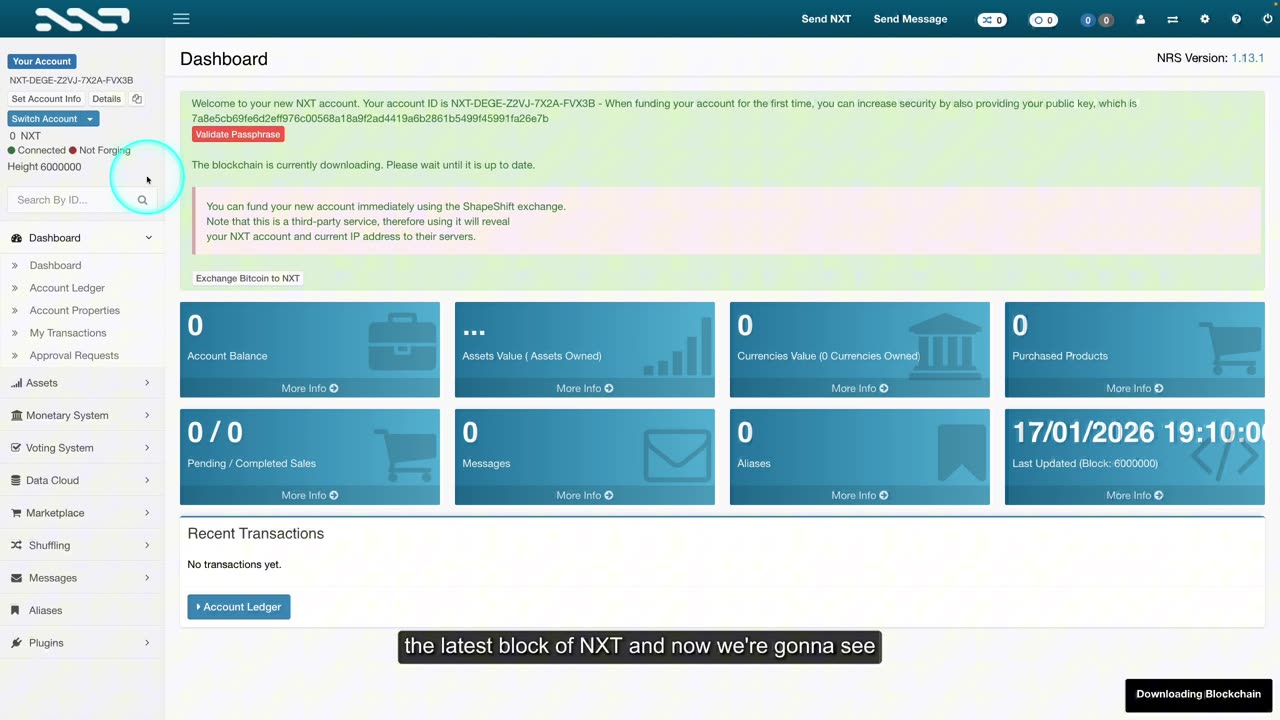Screen dimensions: 1280x720
Task: Open the shuffling notifications badge
Action: [x=992, y=20]
